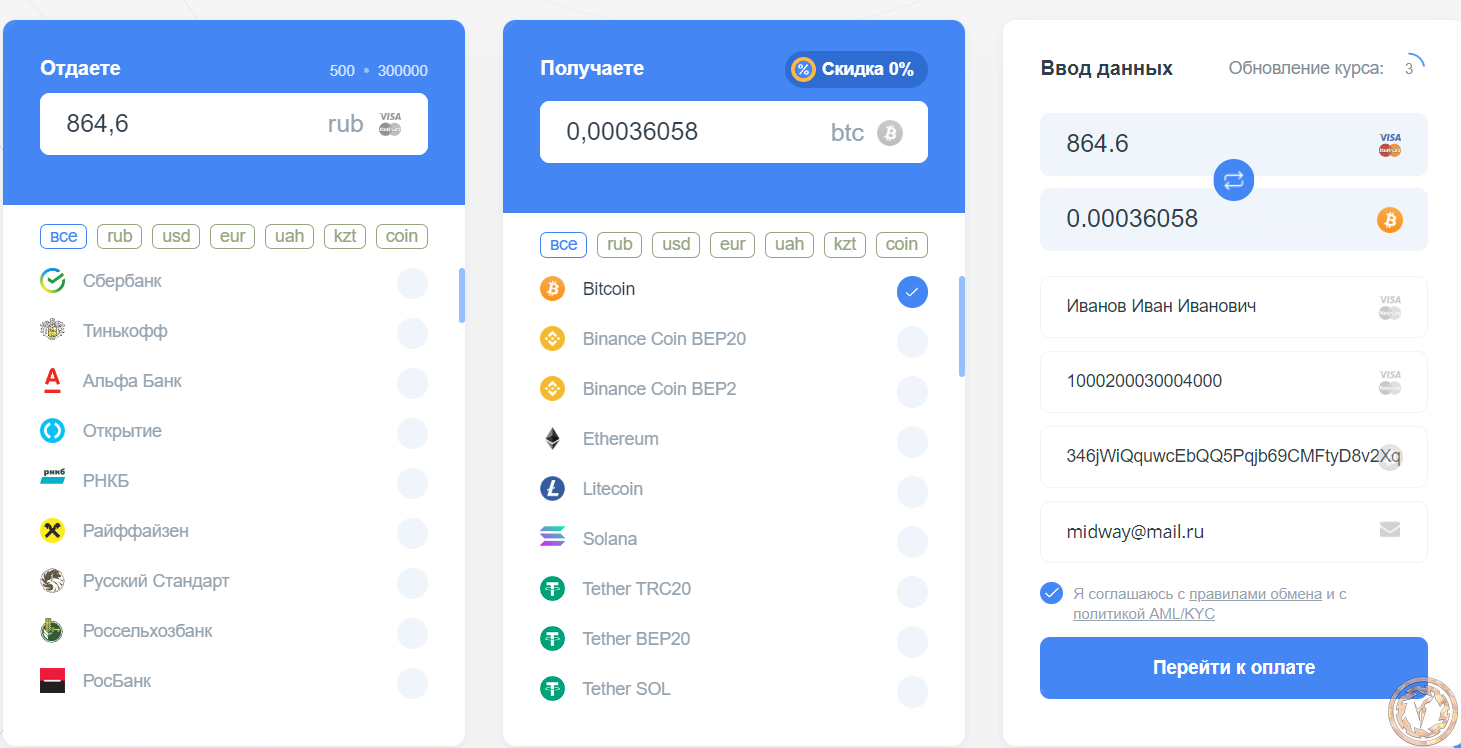This screenshot has width=1461, height=748.
Task: Click the Tether TRC20 icon
Action: coord(552,589)
